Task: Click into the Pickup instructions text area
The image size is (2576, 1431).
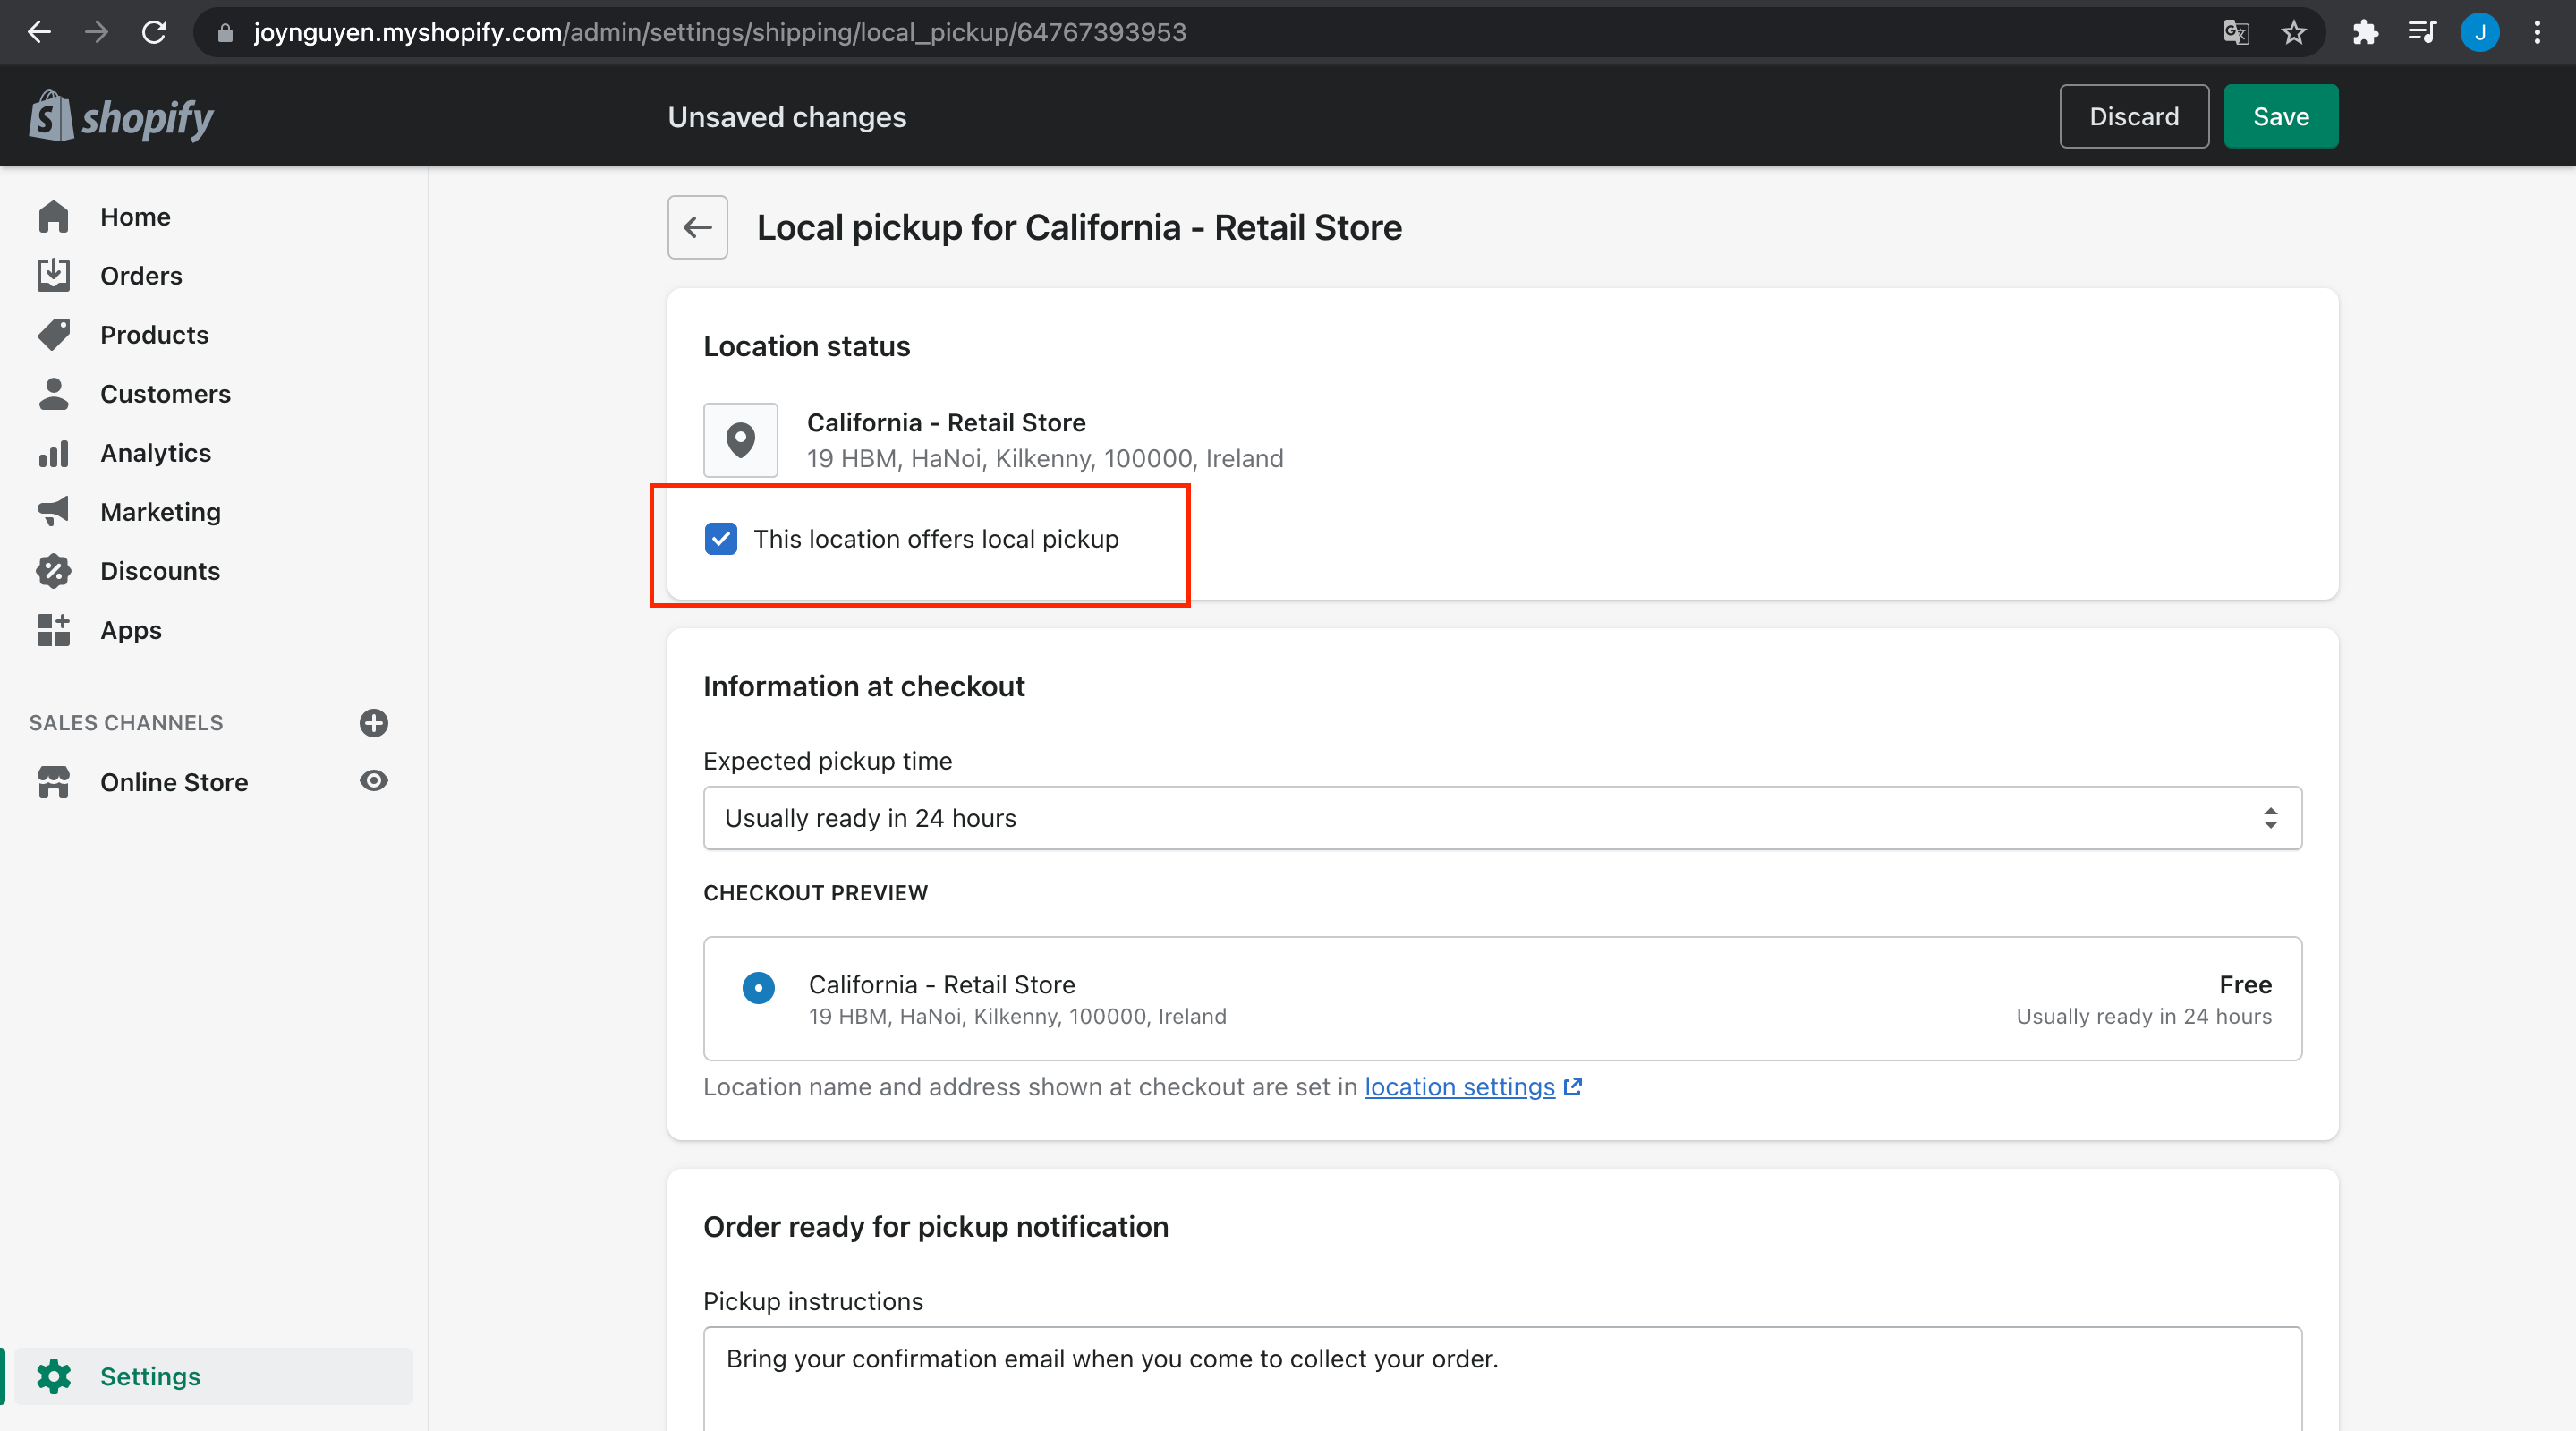Action: pyautogui.click(x=1502, y=1378)
